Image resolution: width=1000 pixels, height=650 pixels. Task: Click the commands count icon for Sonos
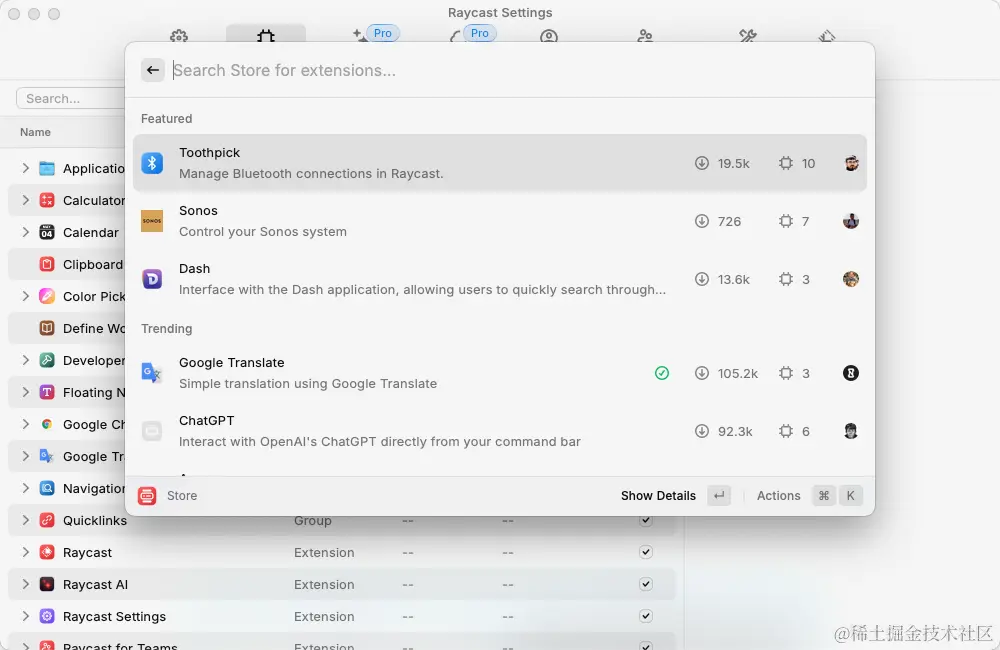pyautogui.click(x=786, y=221)
